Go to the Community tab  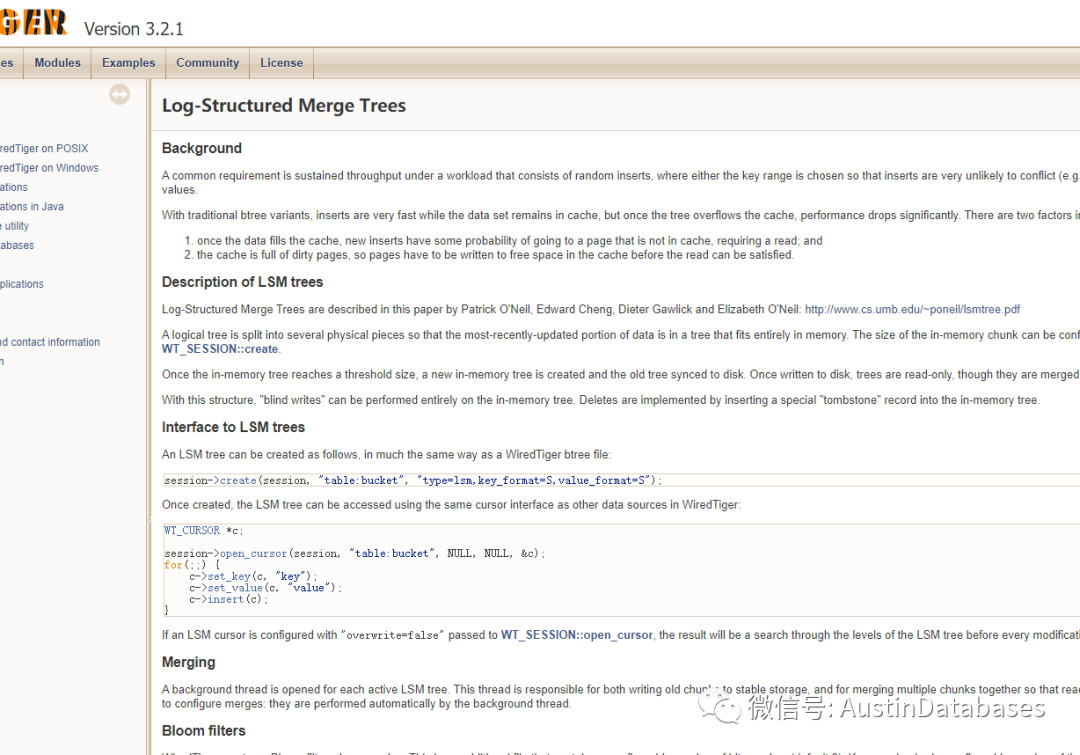(x=207, y=63)
